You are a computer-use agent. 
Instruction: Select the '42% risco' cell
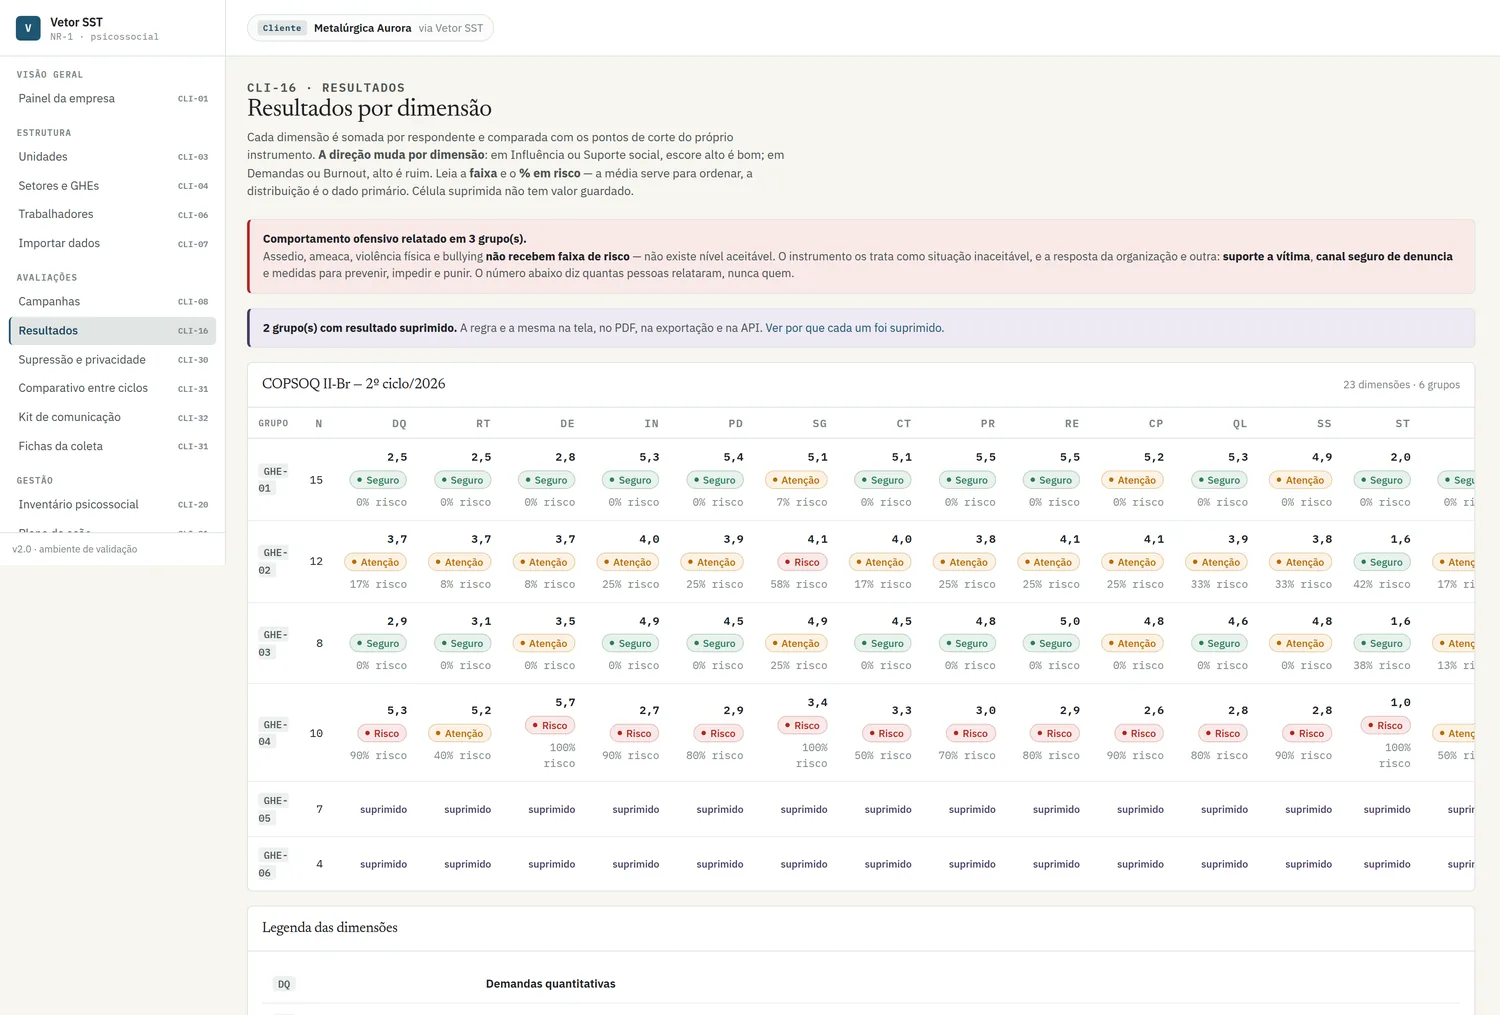pyautogui.click(x=1381, y=584)
